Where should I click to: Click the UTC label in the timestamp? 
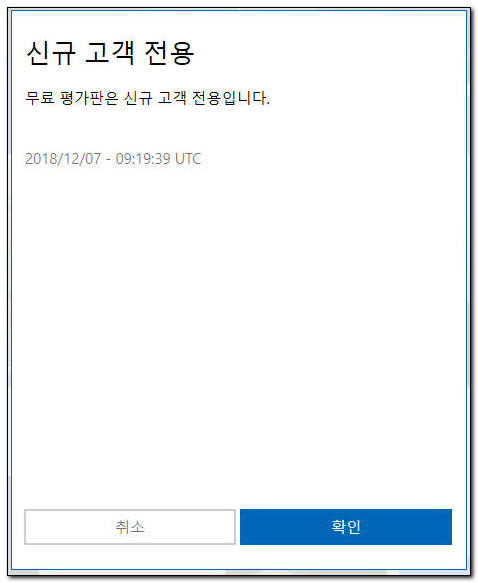click(x=188, y=159)
